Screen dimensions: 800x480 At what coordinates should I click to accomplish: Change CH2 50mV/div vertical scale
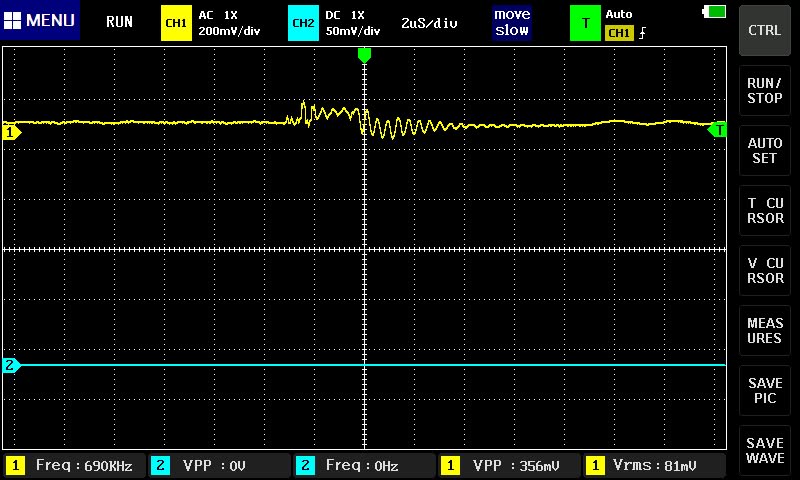click(352, 31)
